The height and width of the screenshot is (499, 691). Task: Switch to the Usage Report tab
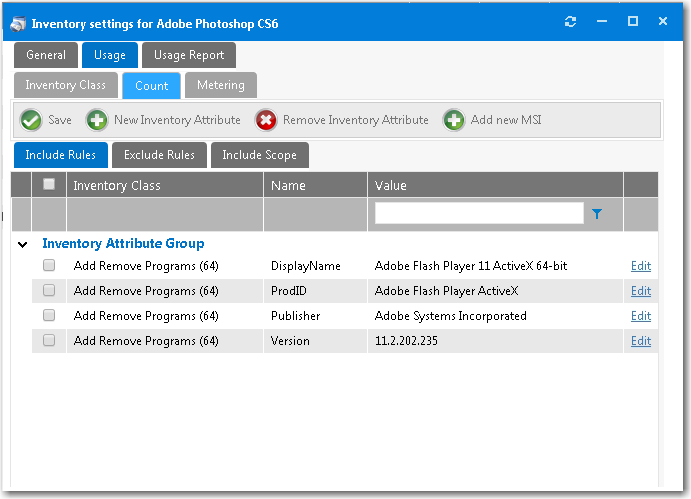[x=189, y=55]
